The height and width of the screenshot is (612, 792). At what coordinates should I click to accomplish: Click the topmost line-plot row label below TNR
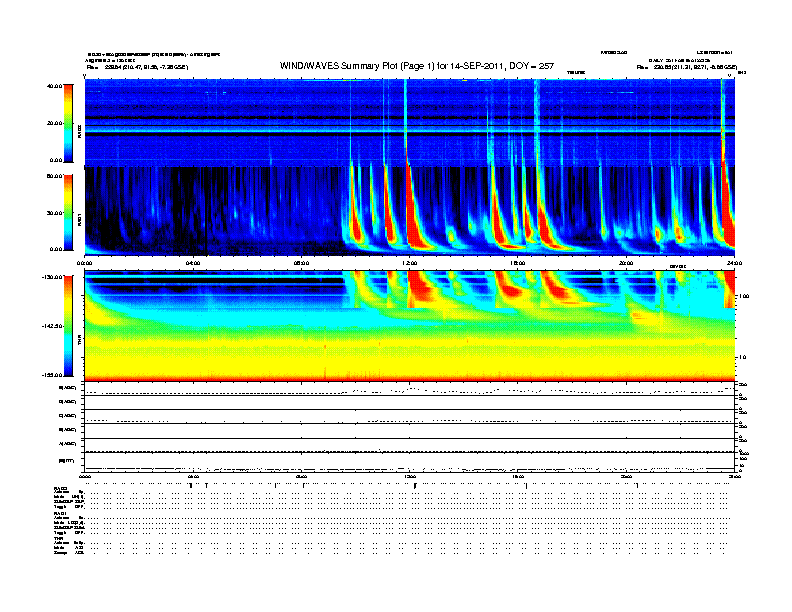click(x=68, y=388)
